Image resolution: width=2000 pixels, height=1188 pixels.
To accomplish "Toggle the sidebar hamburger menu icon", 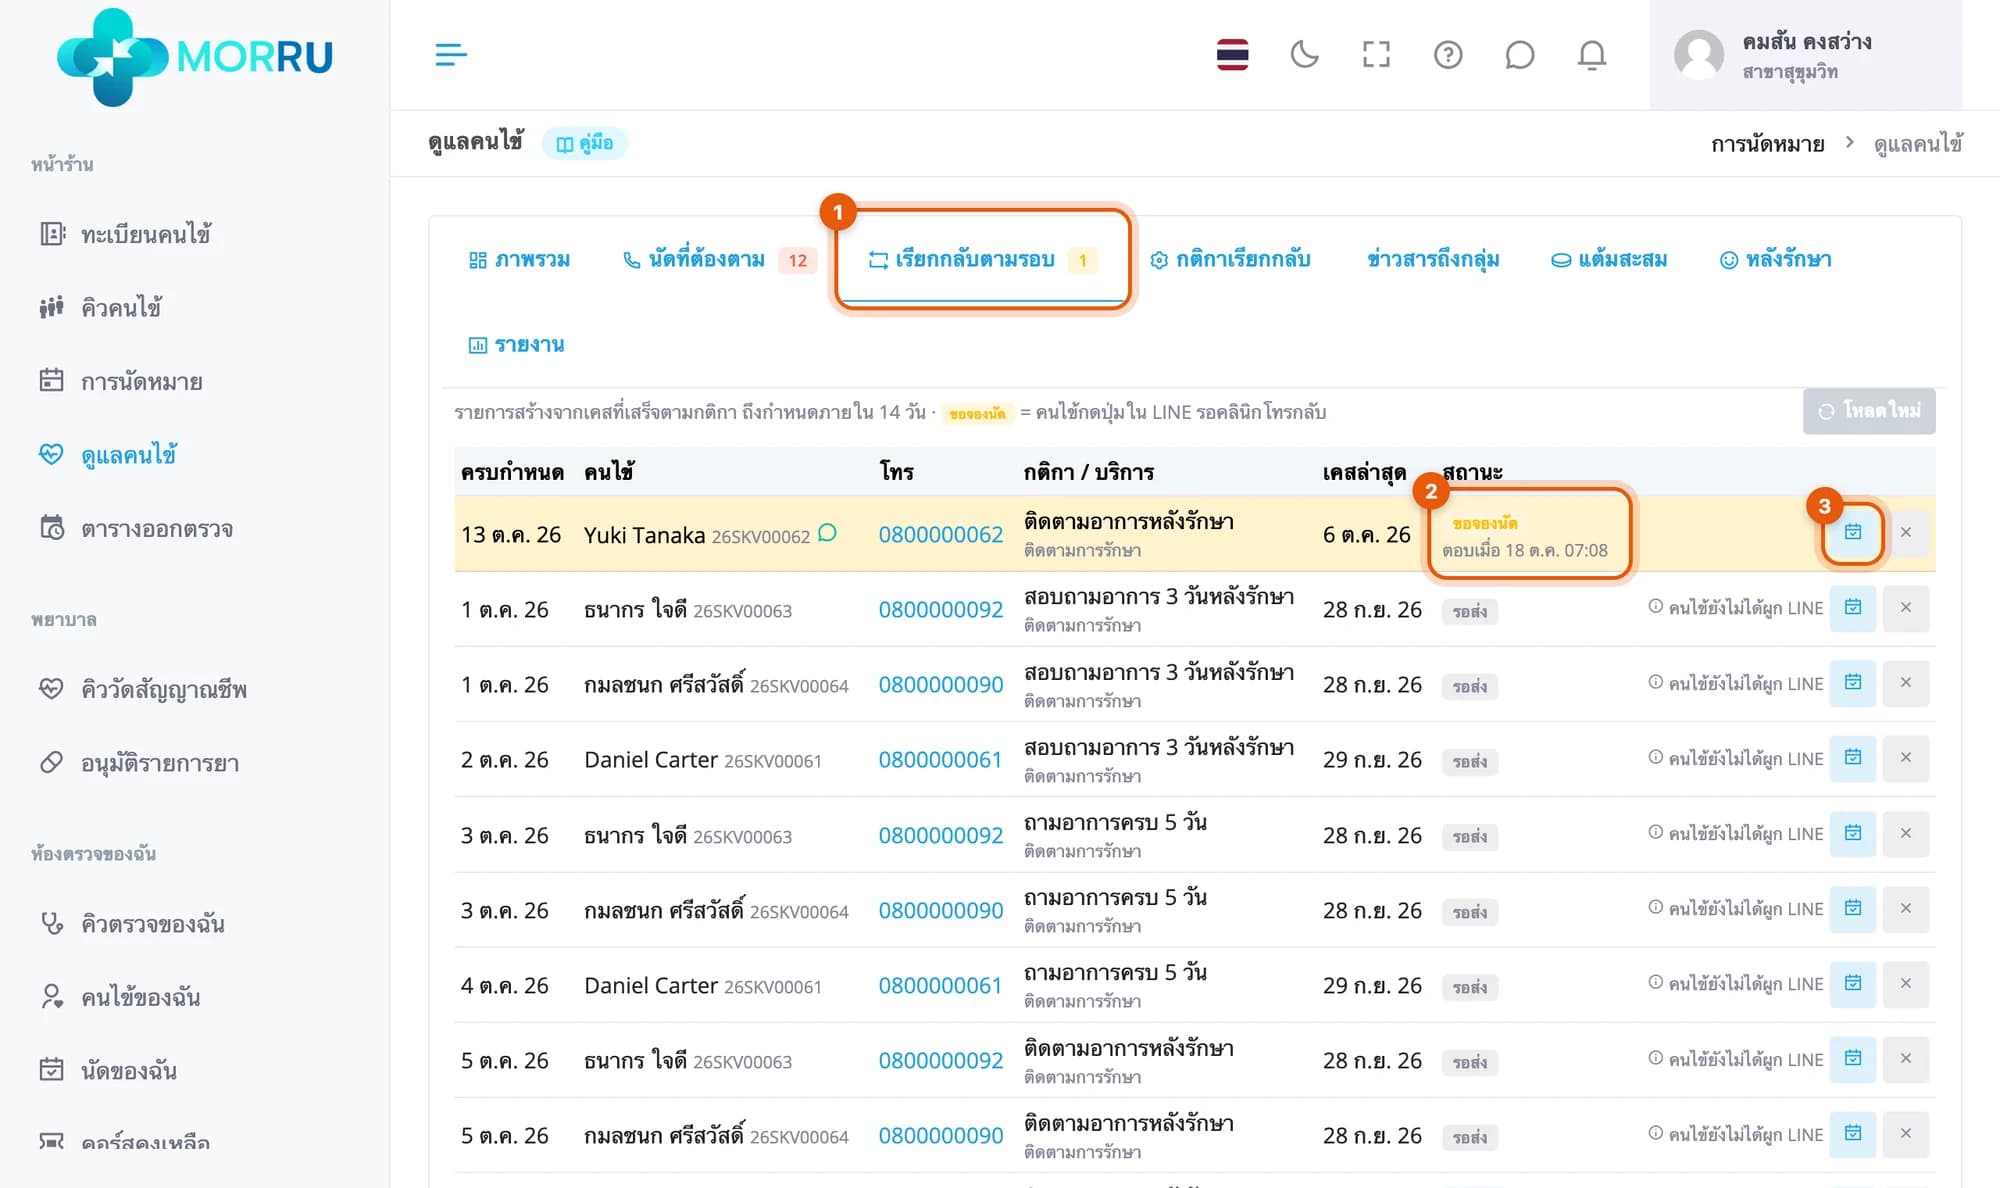I will [x=451, y=54].
